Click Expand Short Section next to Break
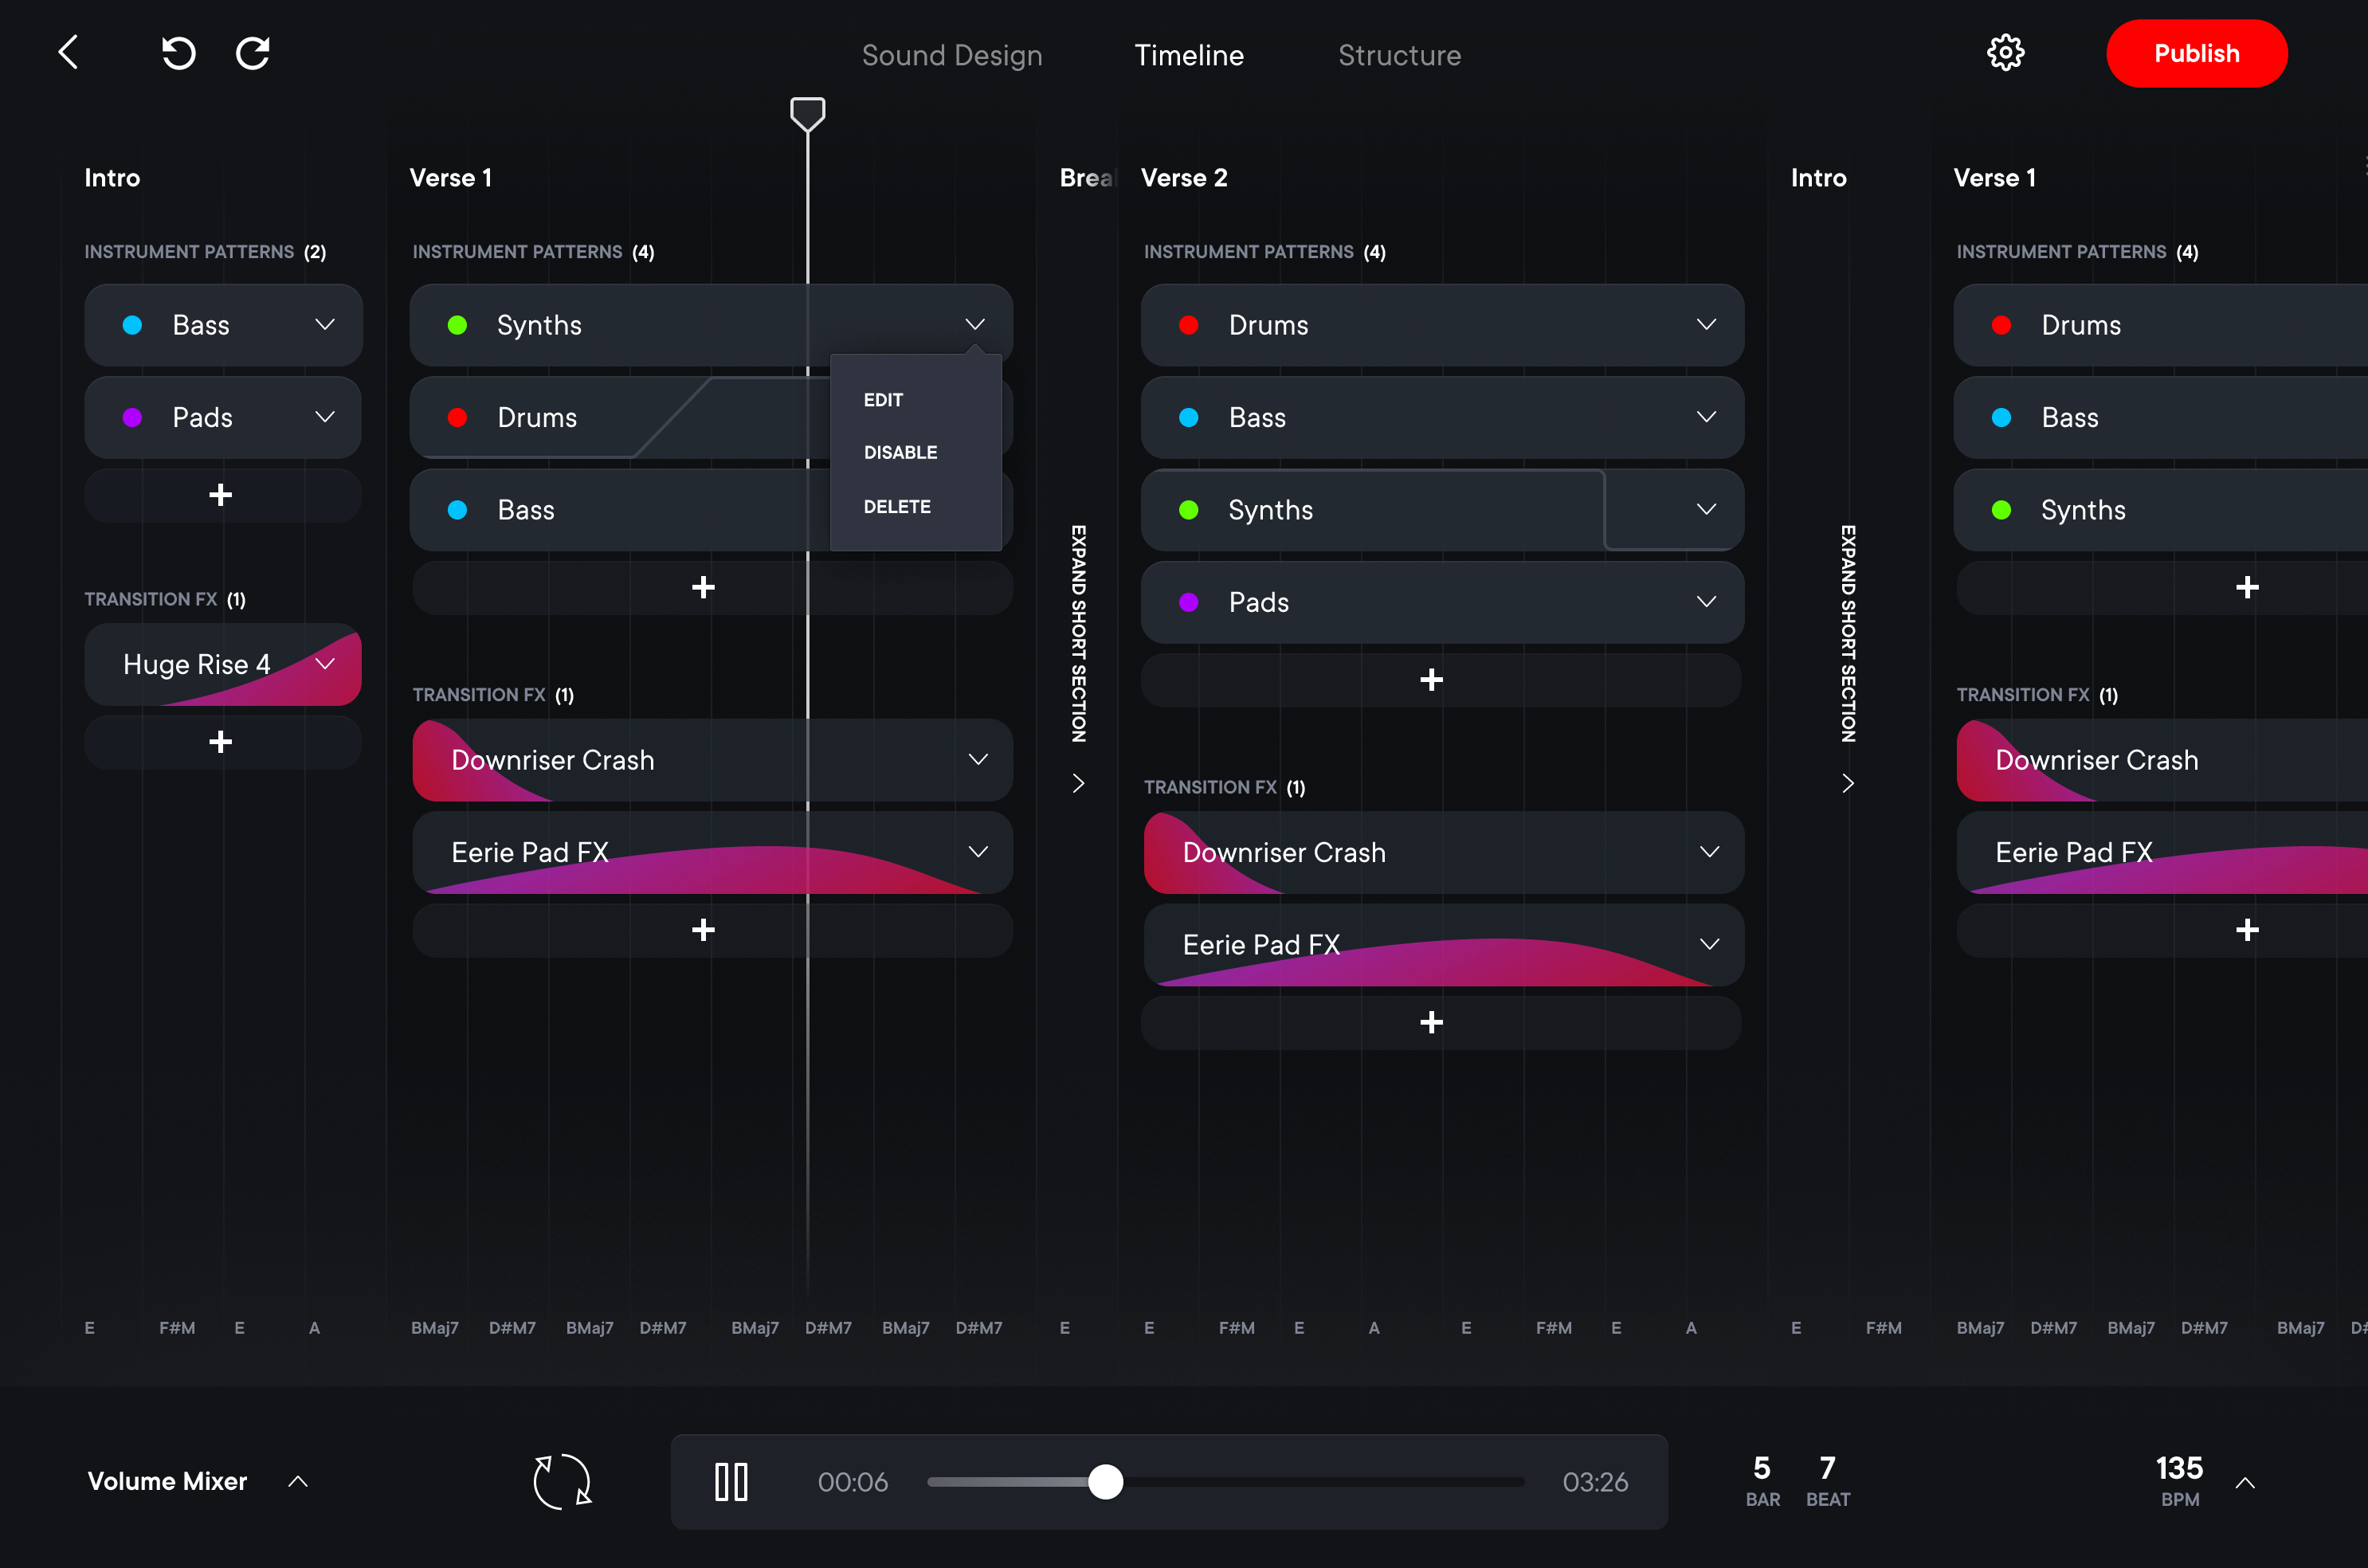Screen dimensions: 2368x1568 coord(1078,633)
